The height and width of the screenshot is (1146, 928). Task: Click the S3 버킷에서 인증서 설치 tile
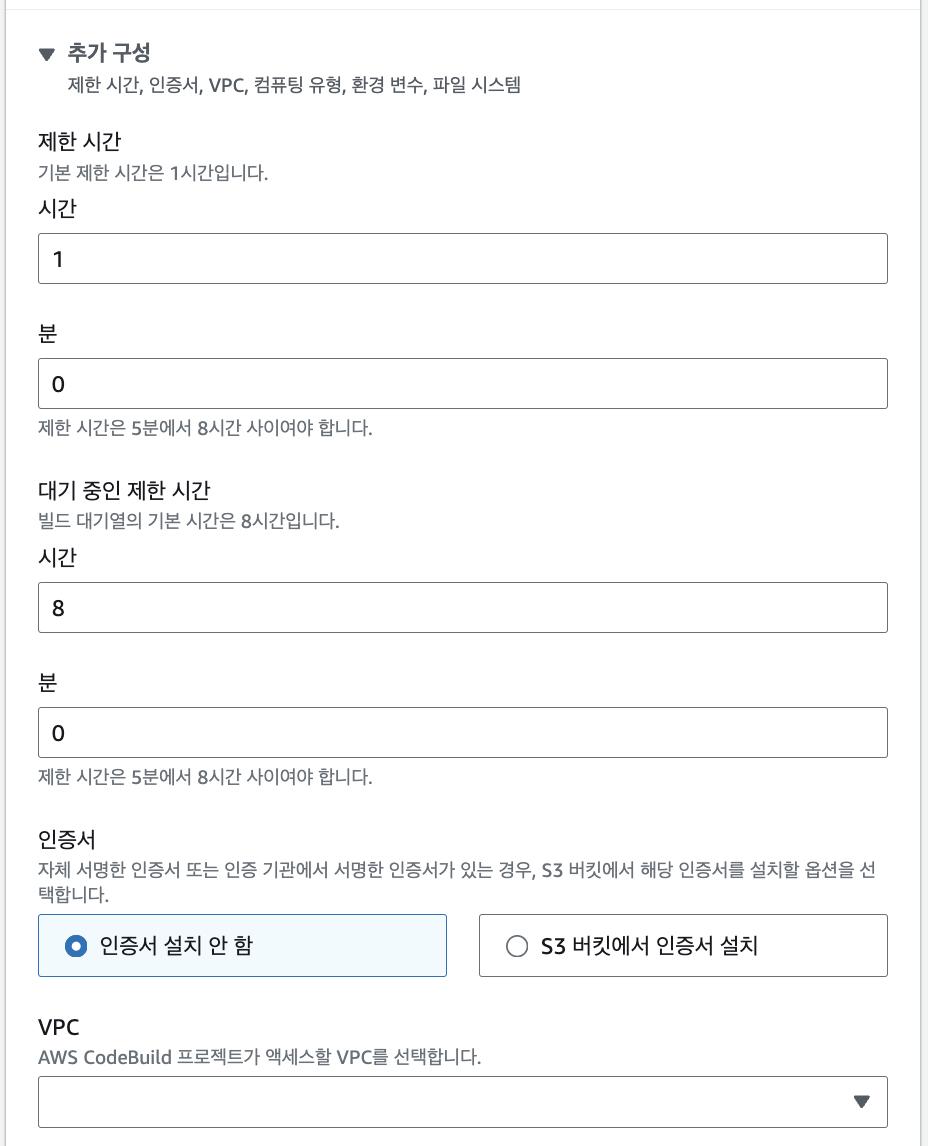[683, 945]
